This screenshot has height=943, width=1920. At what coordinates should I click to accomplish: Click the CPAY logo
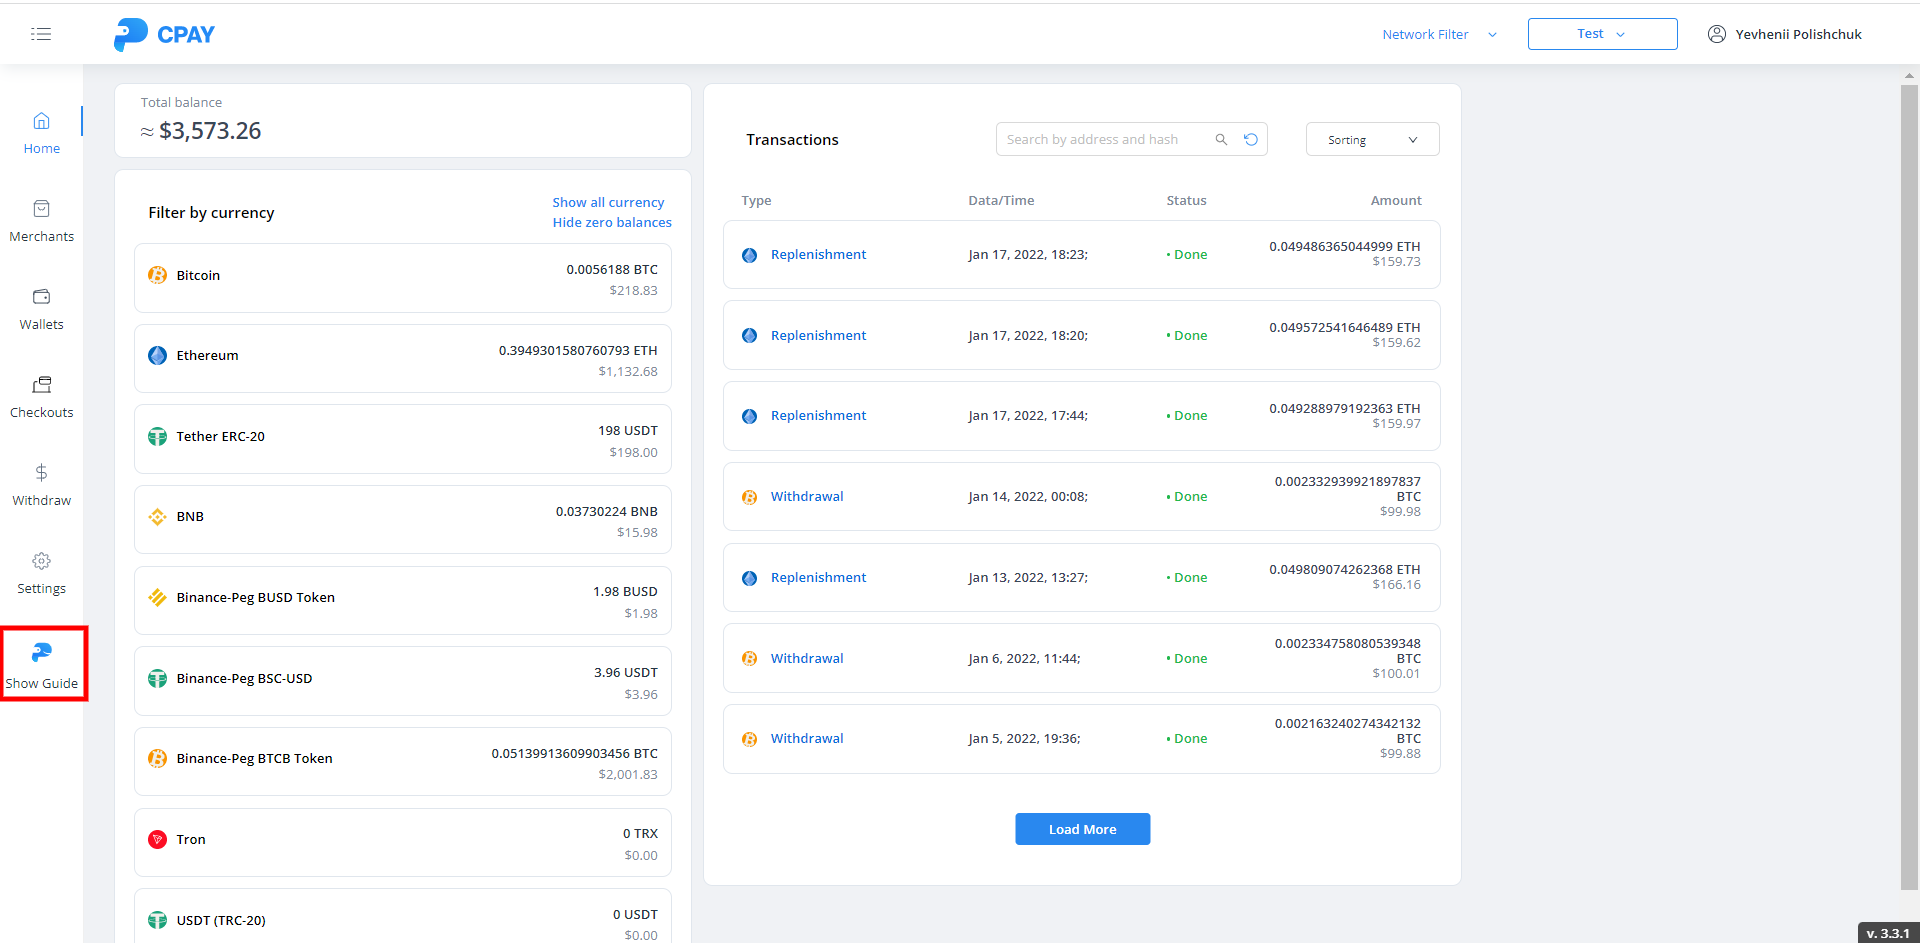click(164, 35)
